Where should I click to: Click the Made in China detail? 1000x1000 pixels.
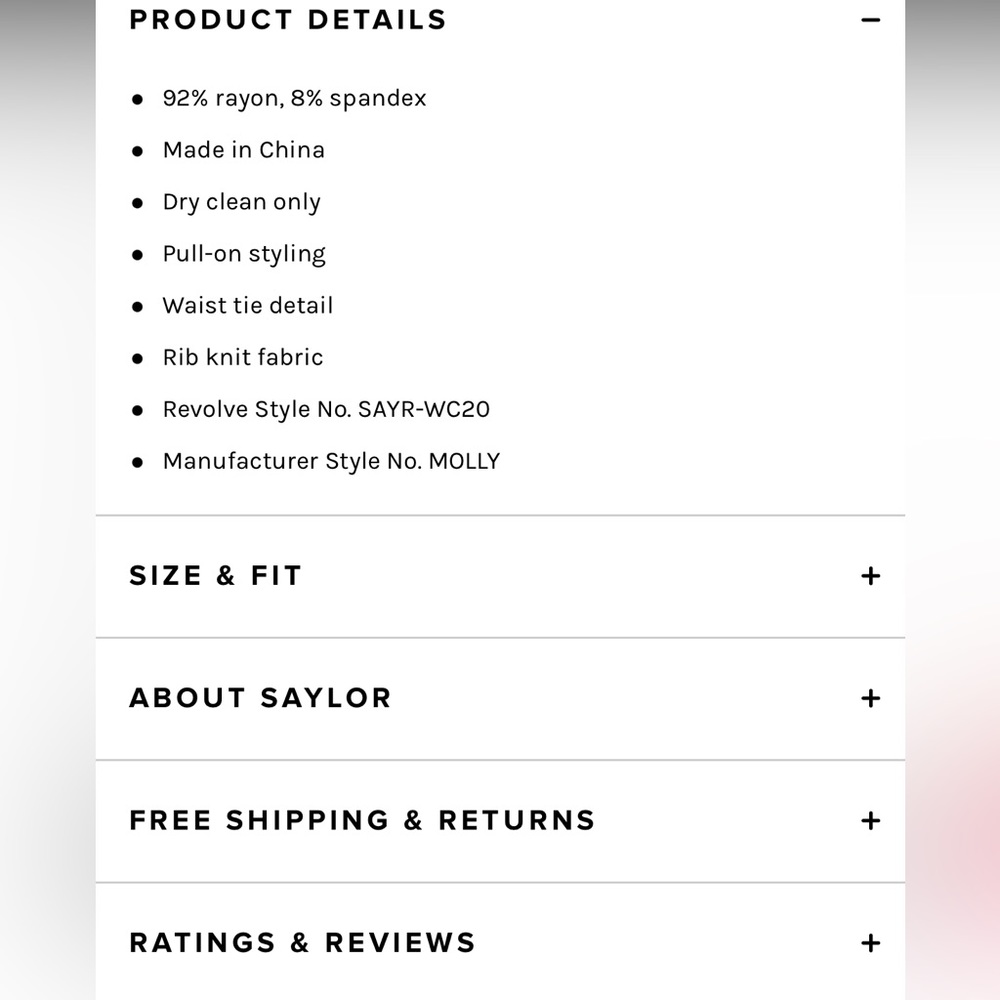[x=244, y=150]
